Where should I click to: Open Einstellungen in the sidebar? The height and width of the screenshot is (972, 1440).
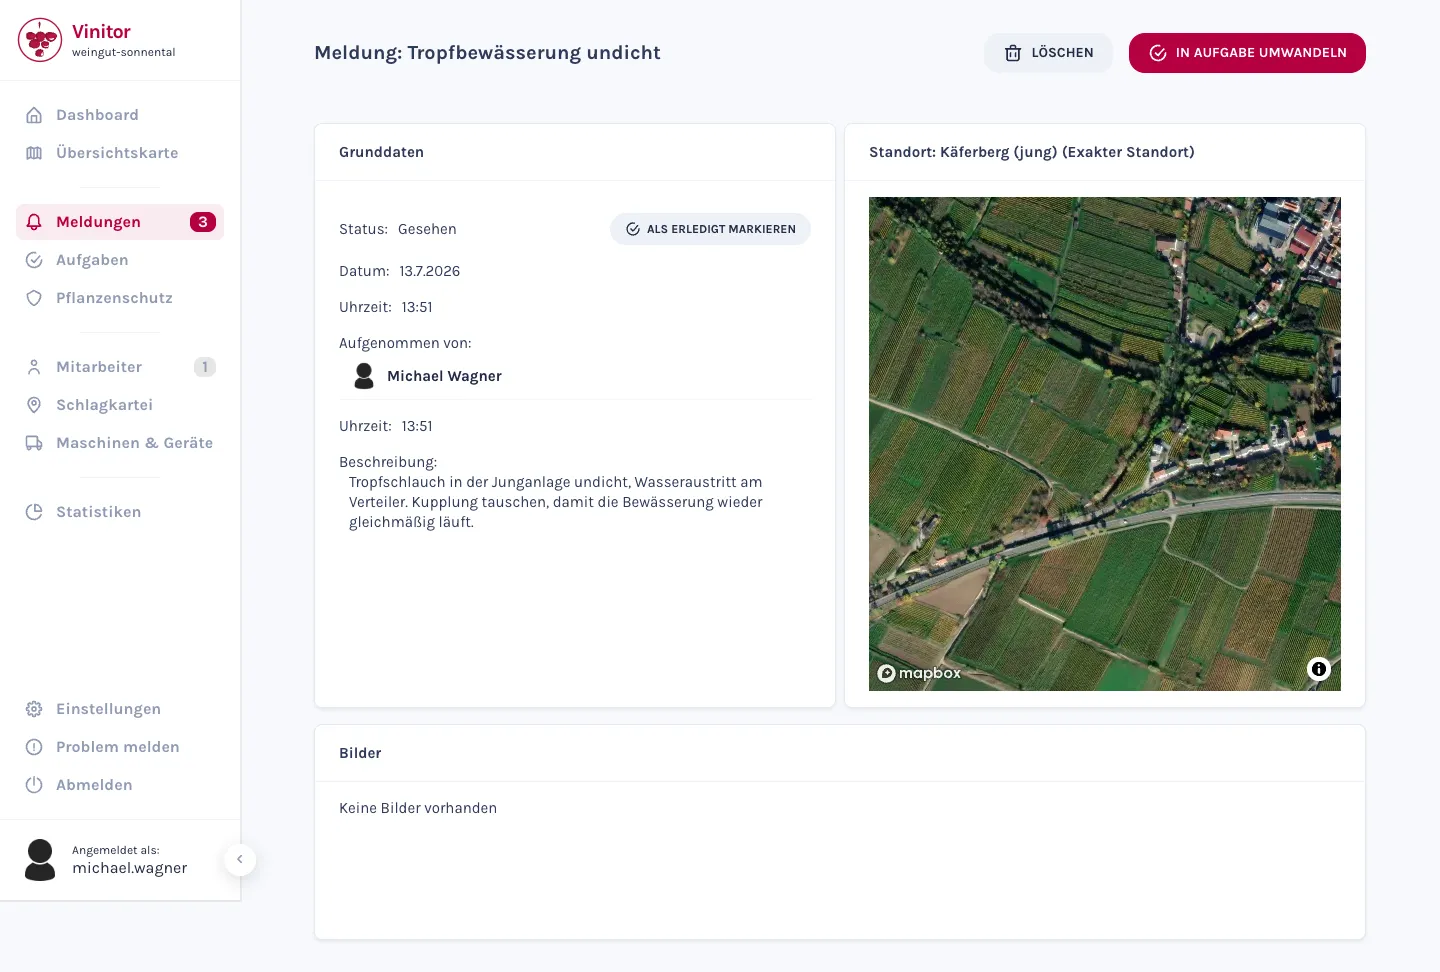[x=120, y=709]
